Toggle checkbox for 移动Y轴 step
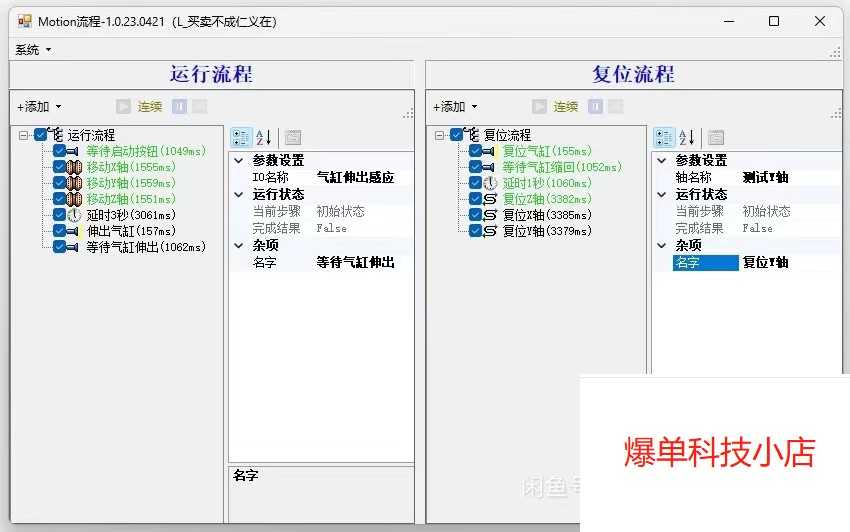Image resolution: width=850 pixels, height=532 pixels. pos(60,183)
